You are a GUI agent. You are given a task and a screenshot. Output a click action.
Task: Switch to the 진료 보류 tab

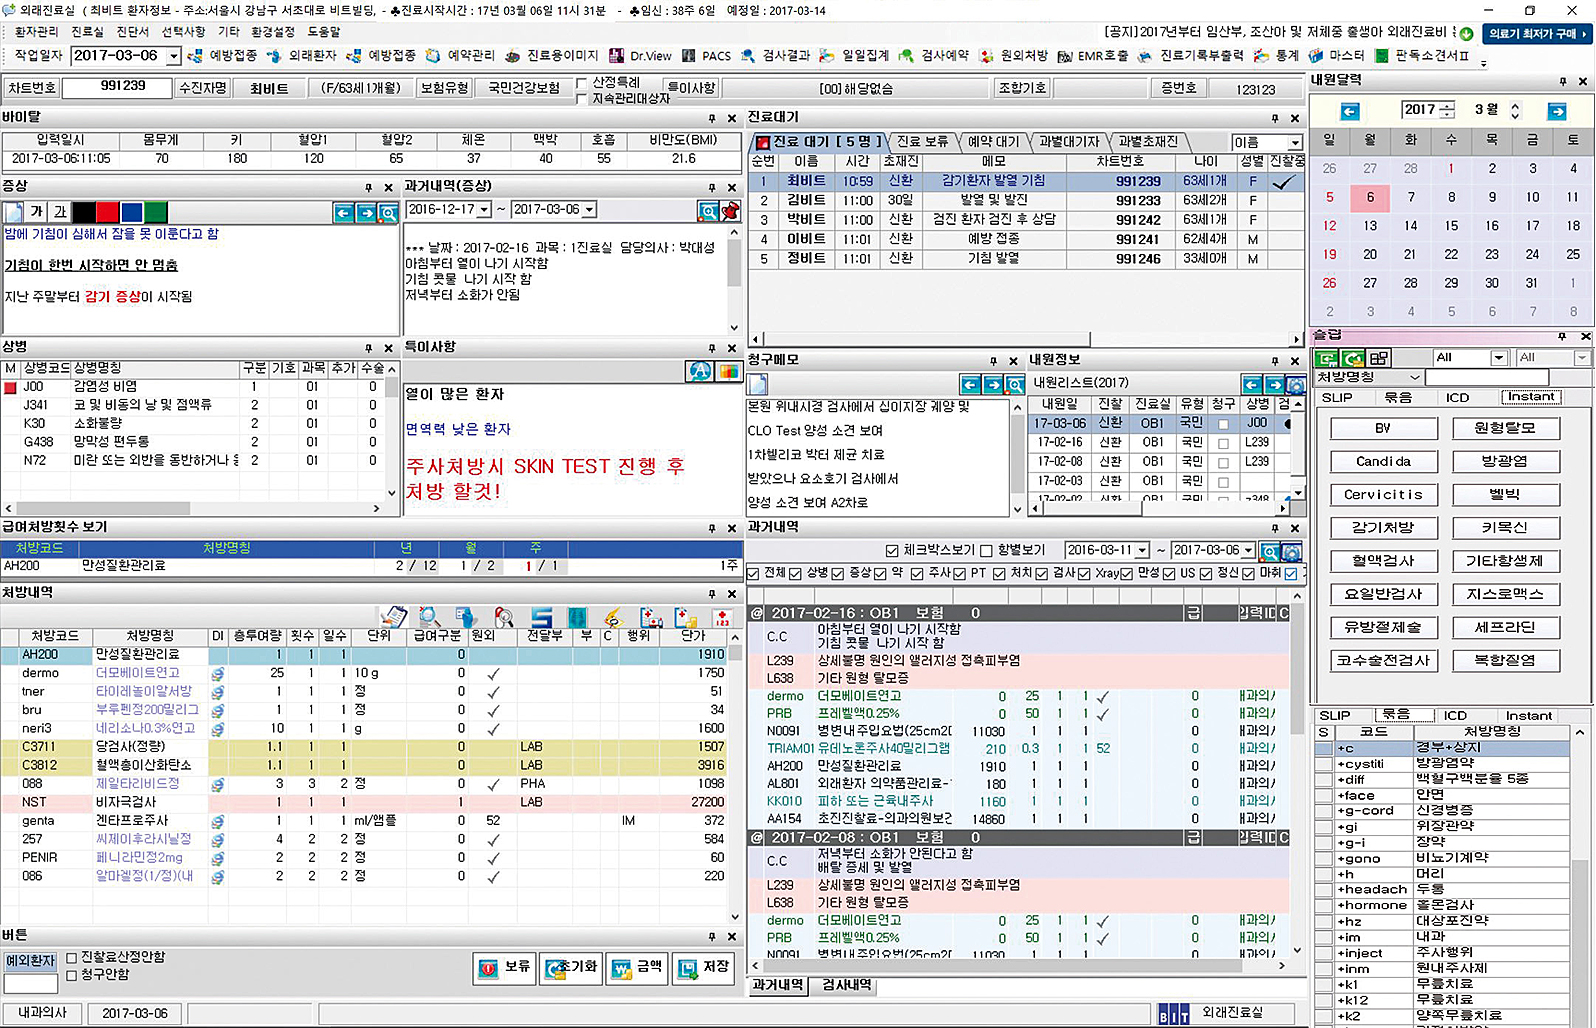[x=922, y=141]
